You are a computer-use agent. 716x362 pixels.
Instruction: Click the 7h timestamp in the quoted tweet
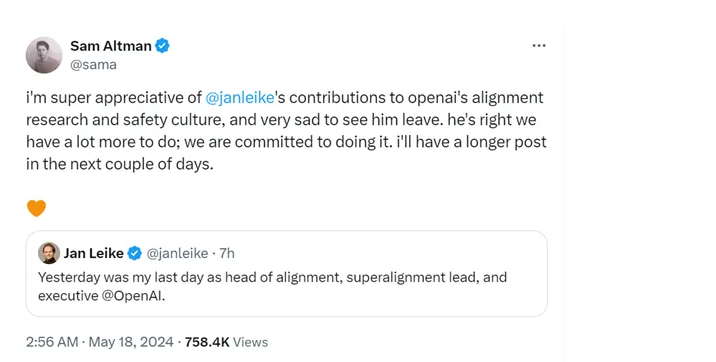pyautogui.click(x=227, y=253)
